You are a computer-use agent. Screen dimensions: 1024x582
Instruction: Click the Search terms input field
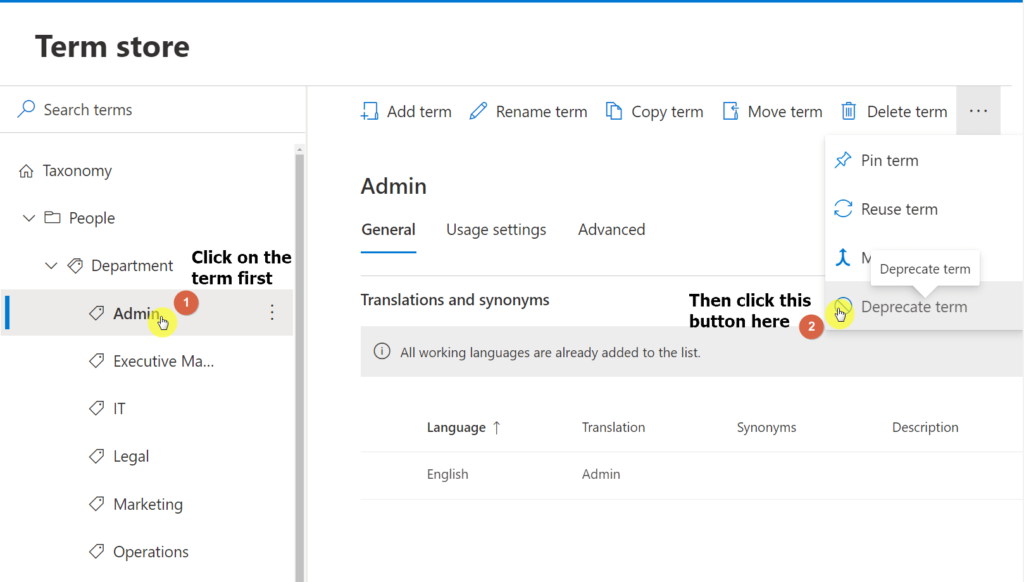[153, 110]
